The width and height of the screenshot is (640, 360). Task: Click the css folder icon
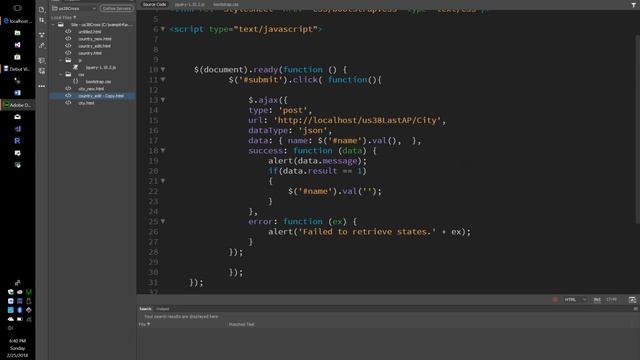click(x=68, y=74)
